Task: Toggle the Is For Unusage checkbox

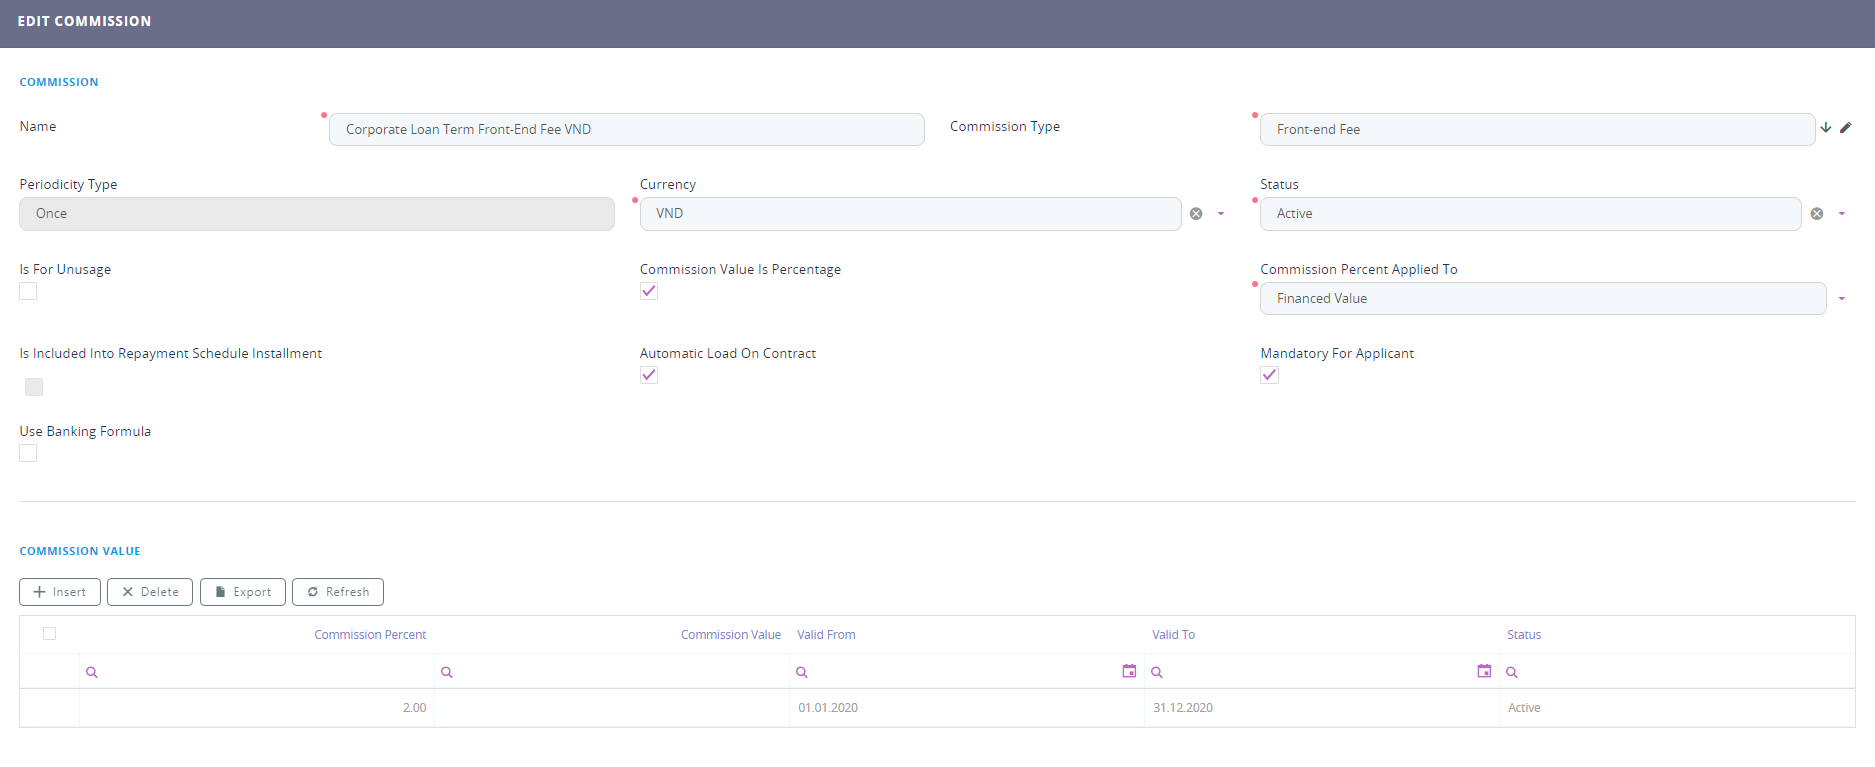Action: coord(28,291)
